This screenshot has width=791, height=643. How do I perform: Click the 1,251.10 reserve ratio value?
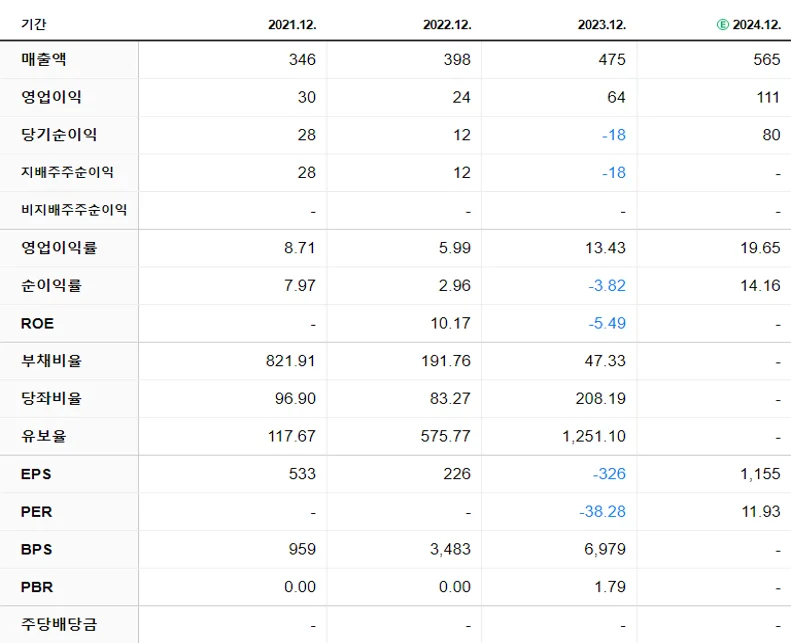tap(594, 436)
